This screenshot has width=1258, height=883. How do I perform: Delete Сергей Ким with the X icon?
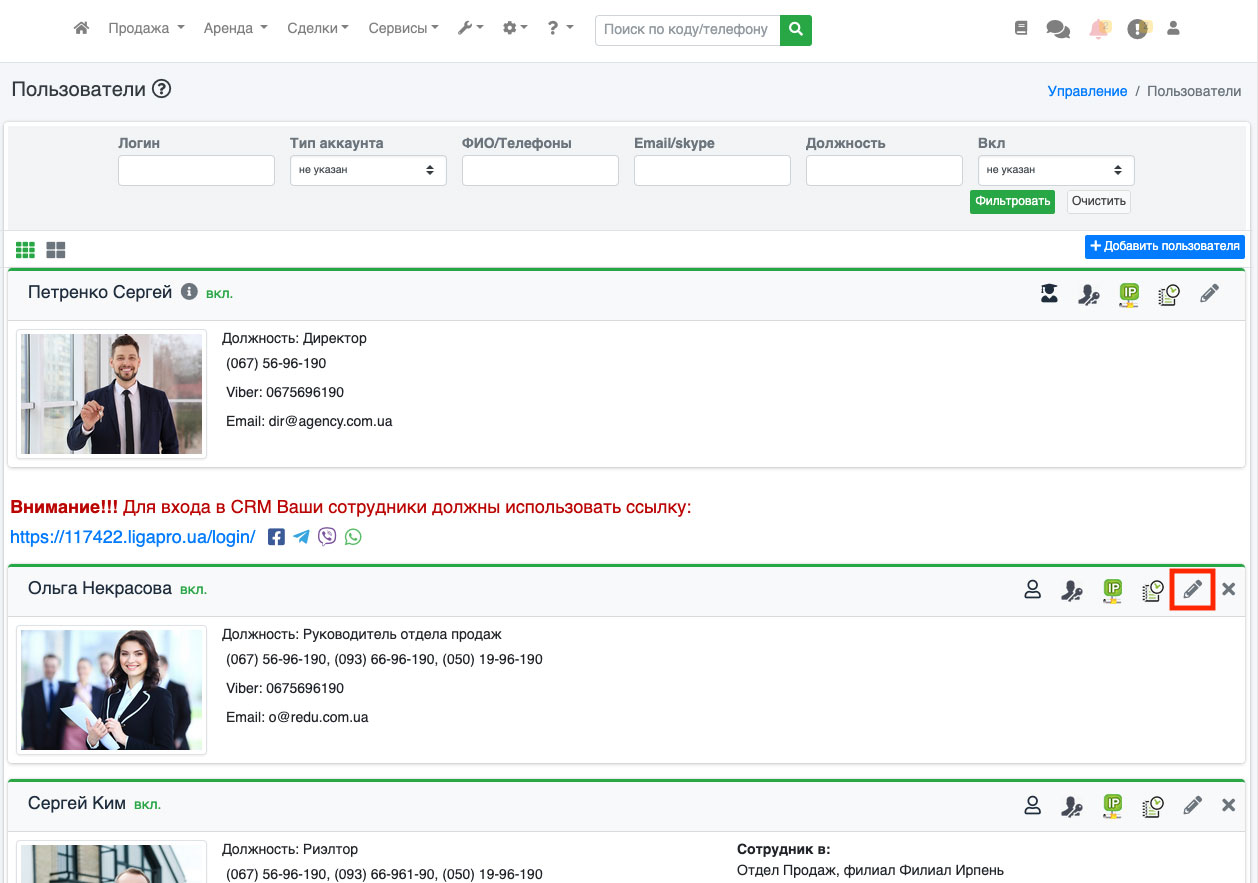coord(1229,805)
